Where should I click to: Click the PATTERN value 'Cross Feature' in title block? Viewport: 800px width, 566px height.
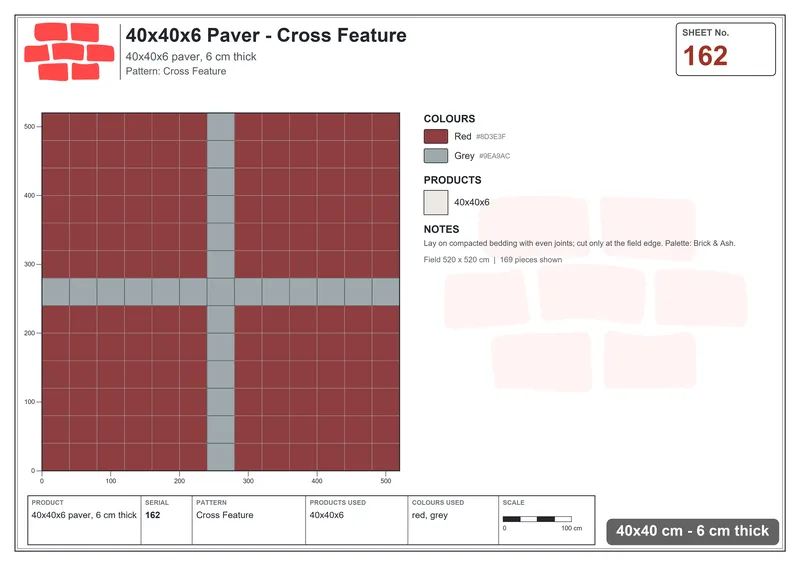(224, 515)
